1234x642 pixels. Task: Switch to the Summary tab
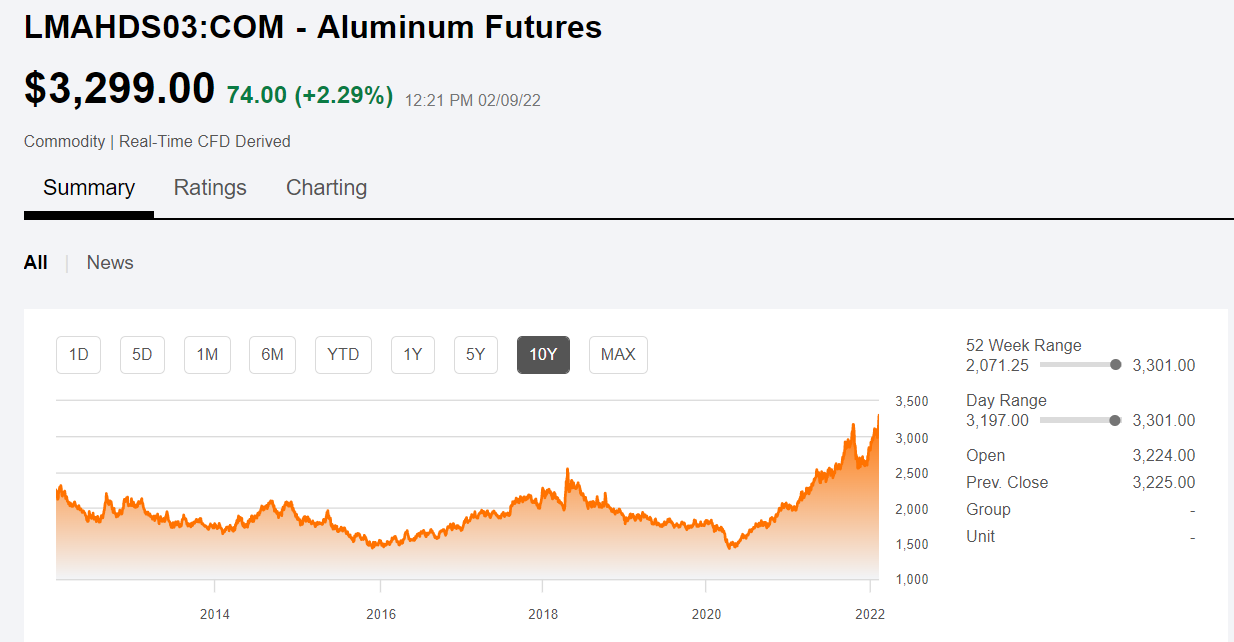(x=89, y=188)
